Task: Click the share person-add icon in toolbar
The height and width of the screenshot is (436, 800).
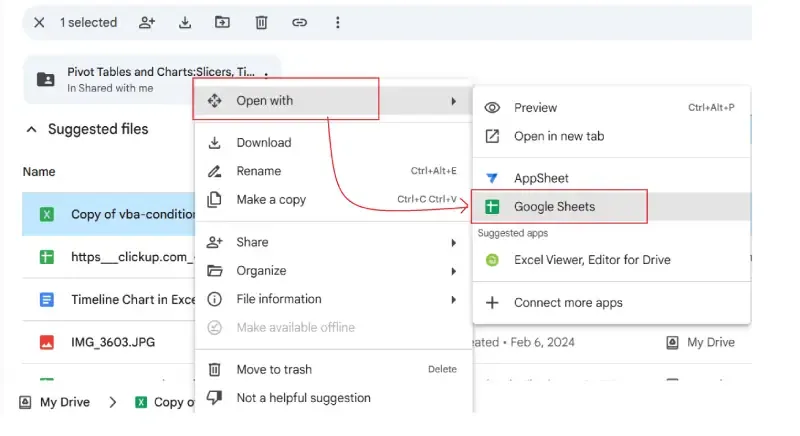Action: point(148,22)
